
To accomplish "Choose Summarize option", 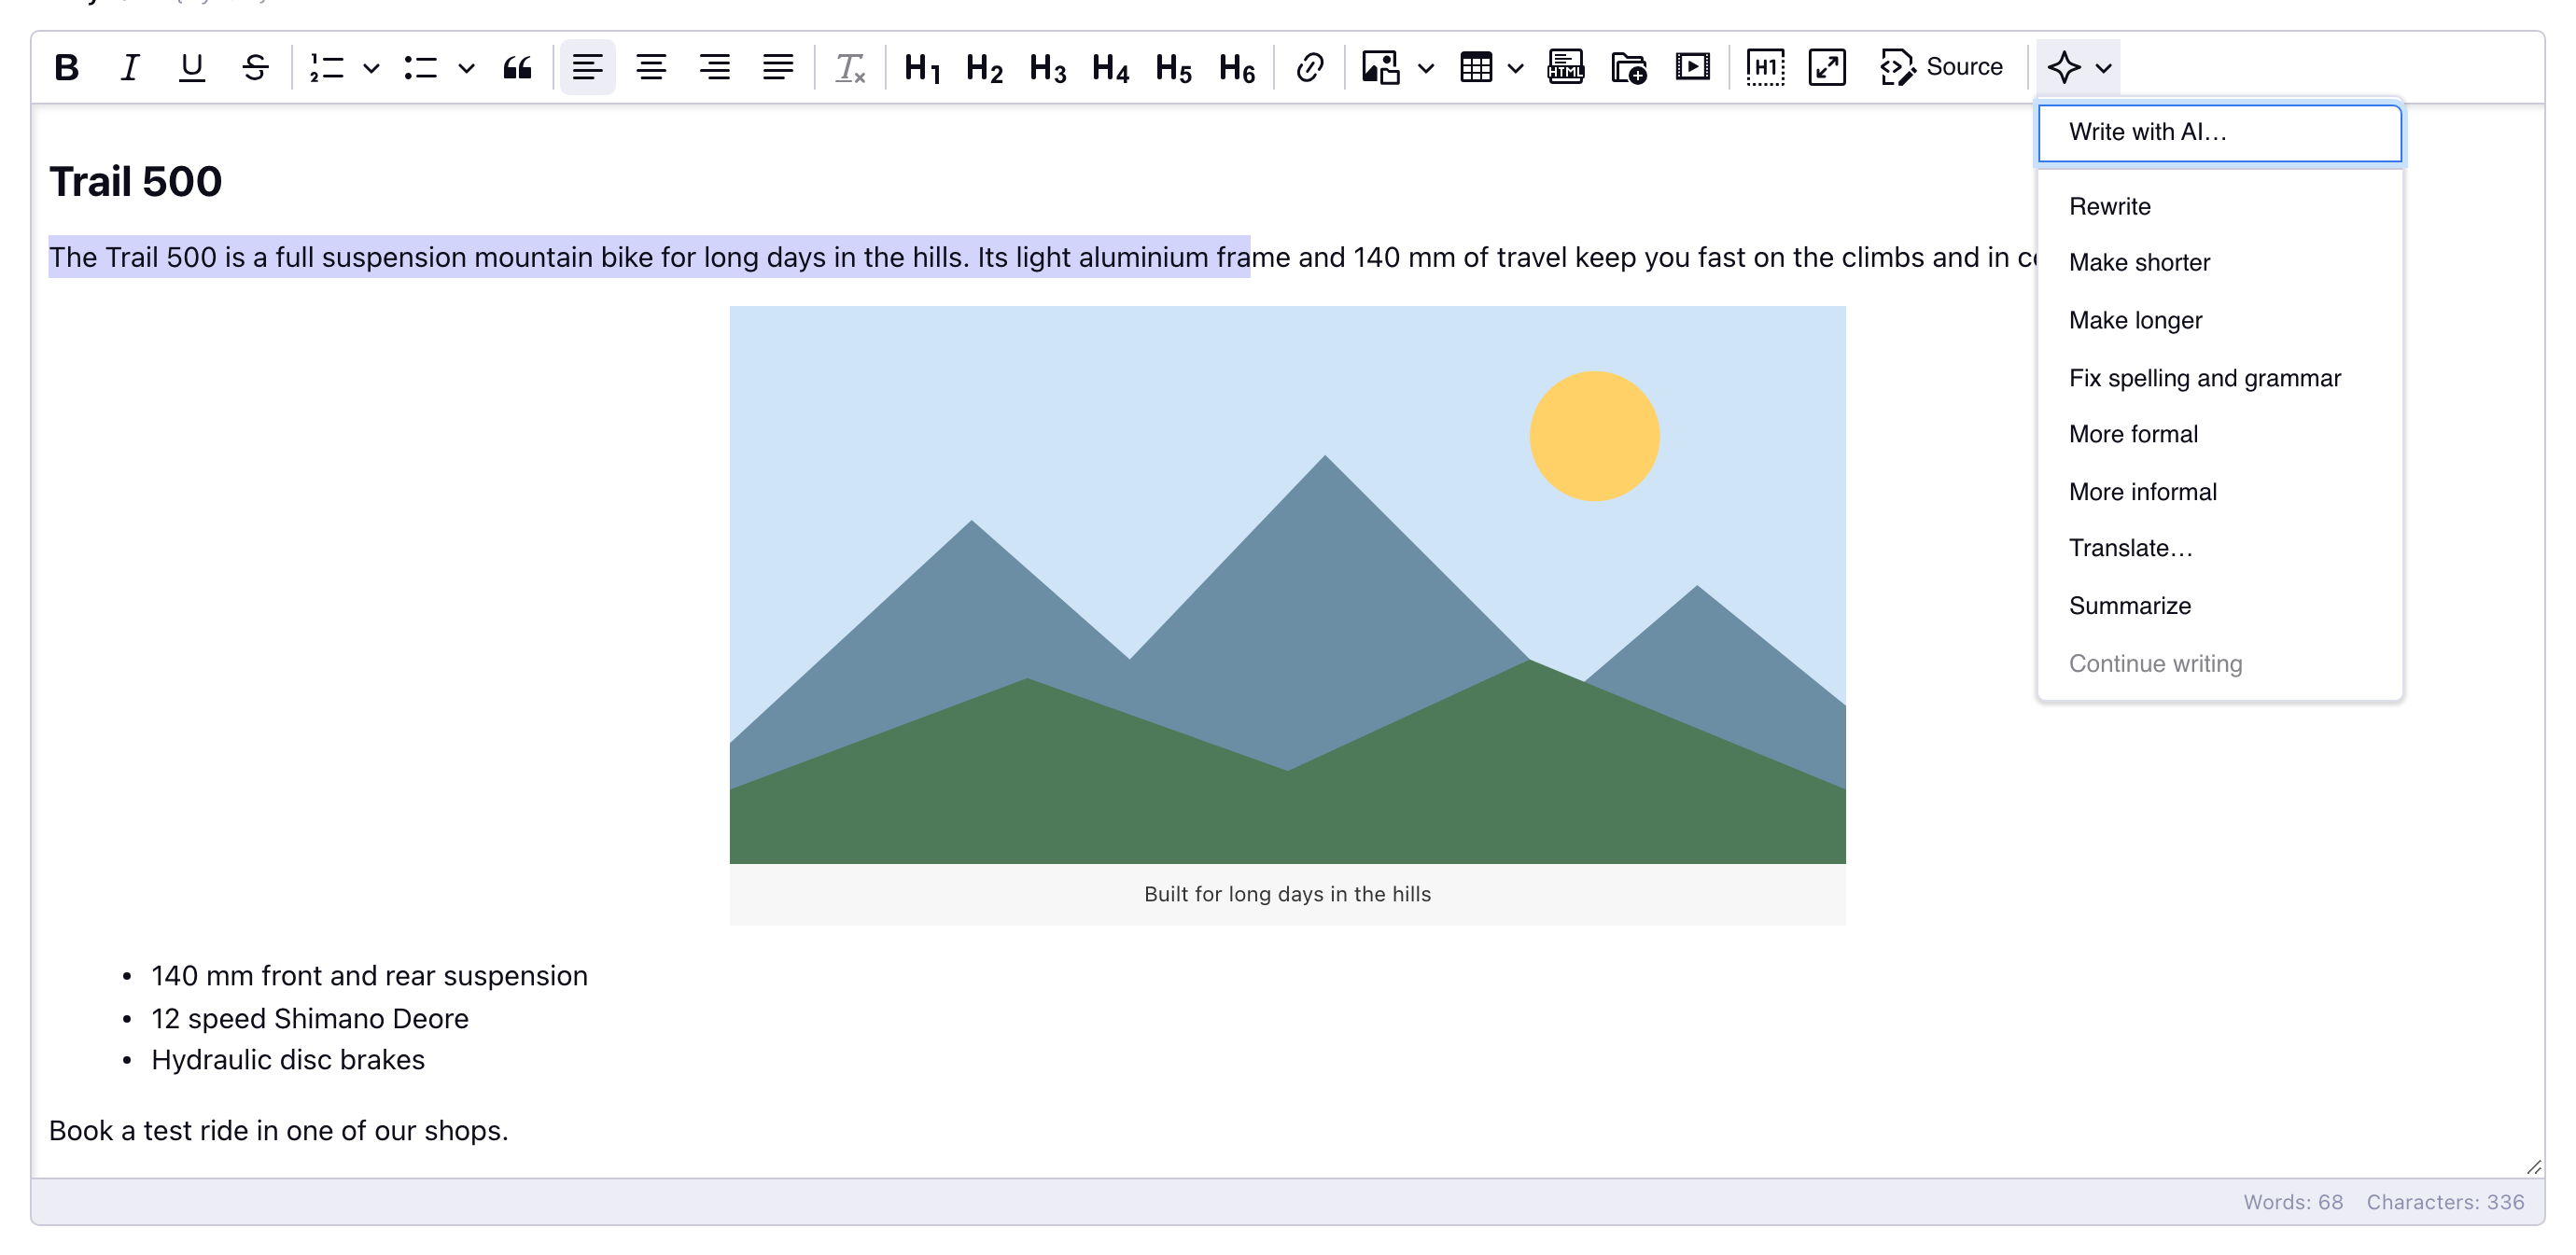I will point(2219,606).
